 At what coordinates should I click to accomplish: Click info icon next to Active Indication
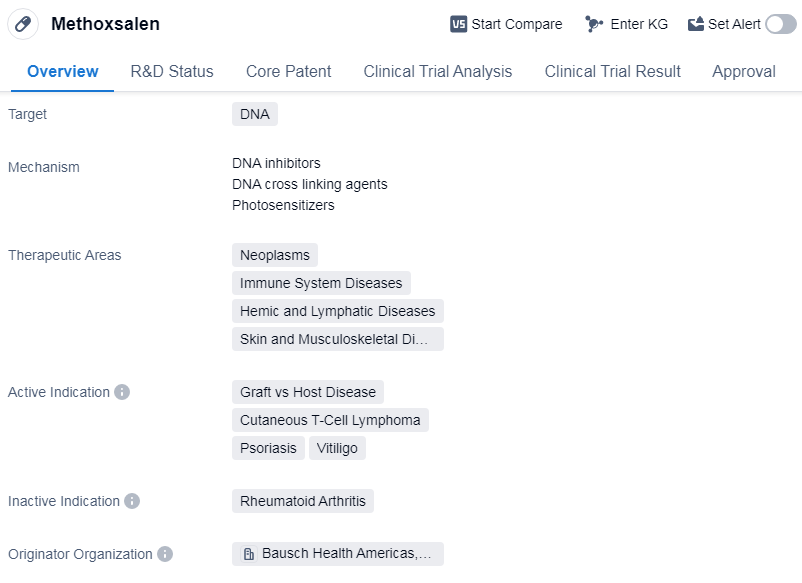point(122,392)
